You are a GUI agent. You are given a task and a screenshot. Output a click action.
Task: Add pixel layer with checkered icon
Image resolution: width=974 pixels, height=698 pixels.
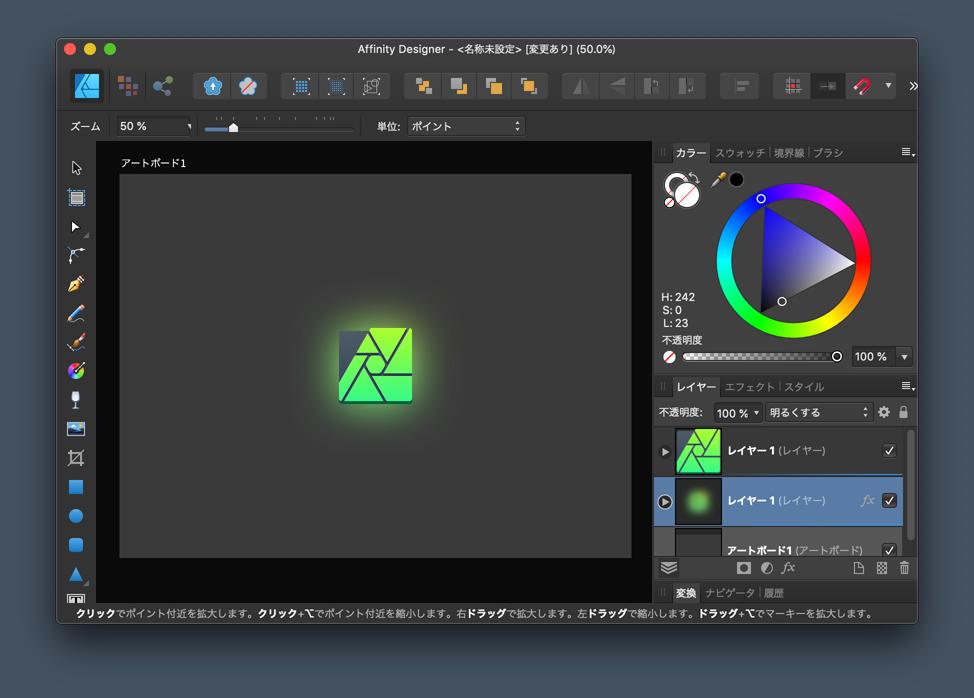[x=882, y=568]
